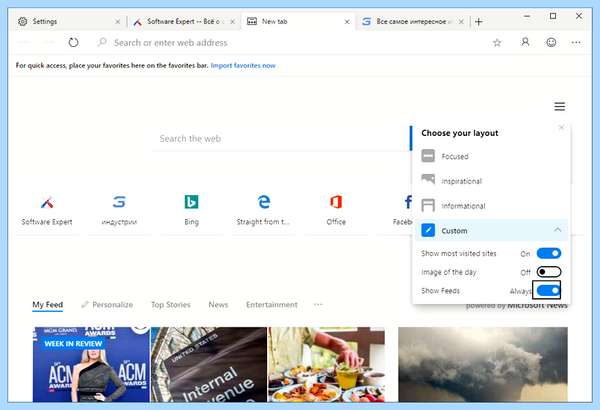Switch to the Software Expert tab
Image resolution: width=600 pixels, height=410 pixels.
tap(184, 21)
